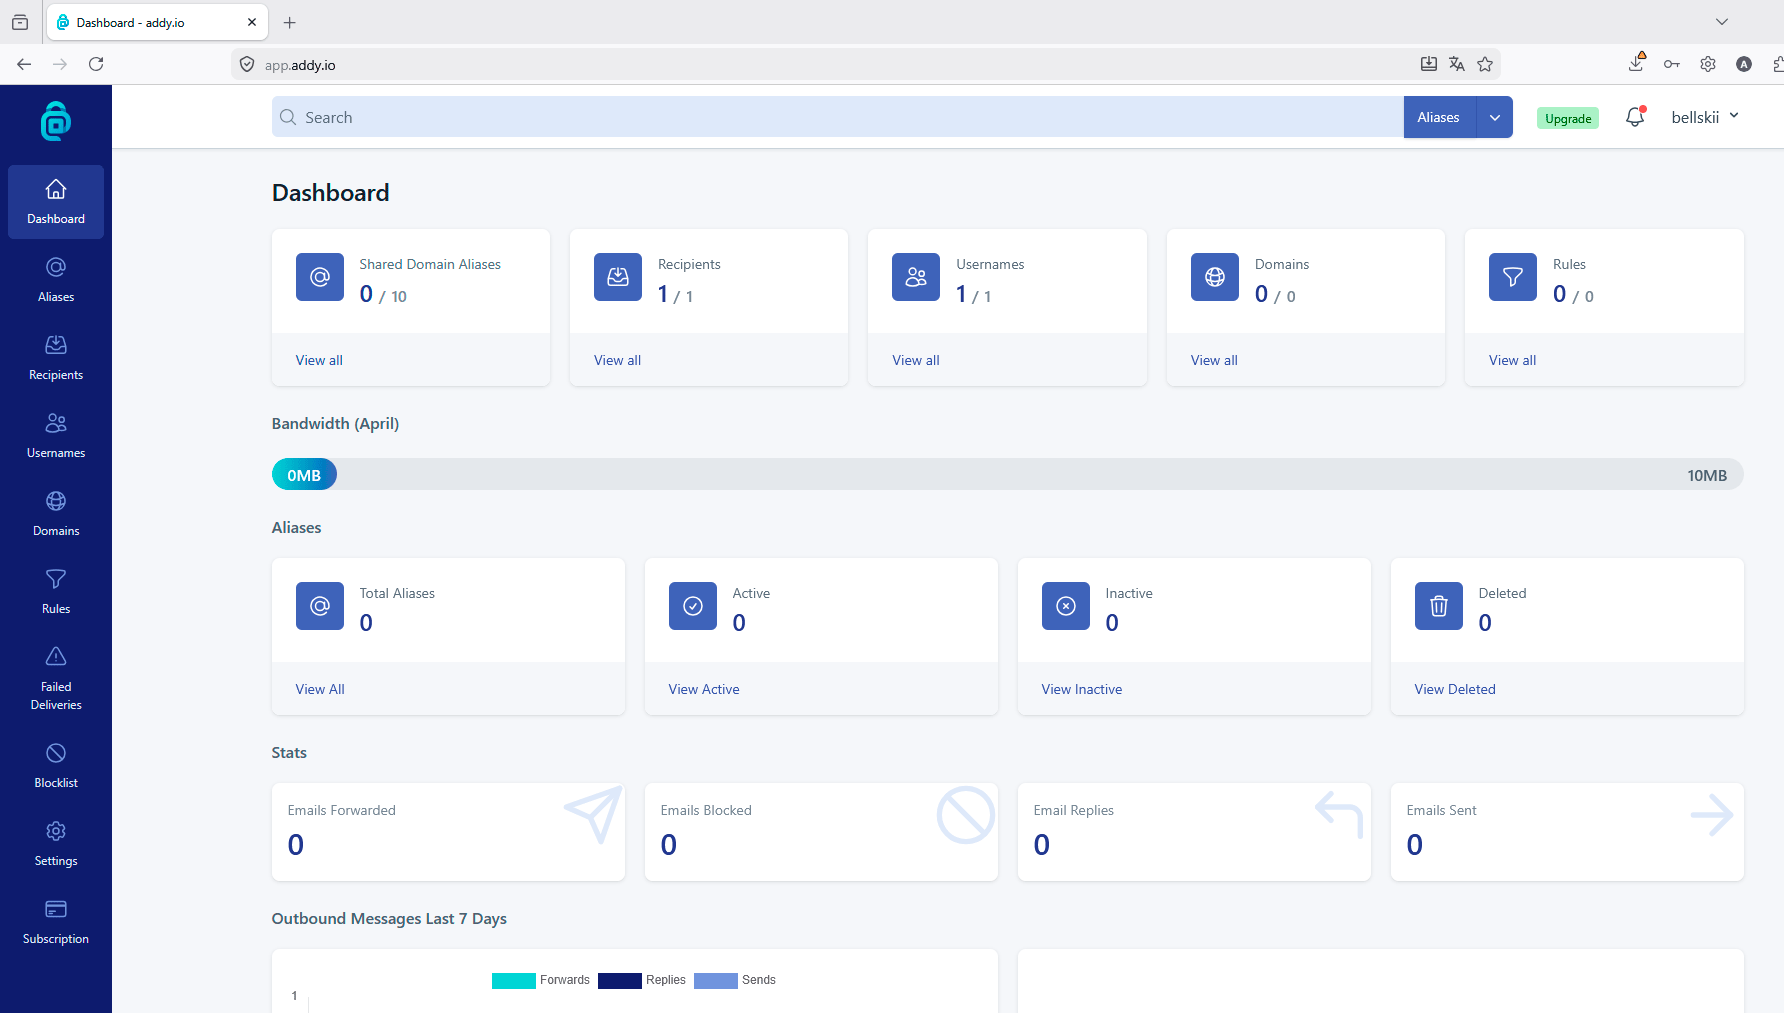Open the Rules filter icon in sidebar
Viewport: 1784px width, 1013px height.
pos(56,579)
